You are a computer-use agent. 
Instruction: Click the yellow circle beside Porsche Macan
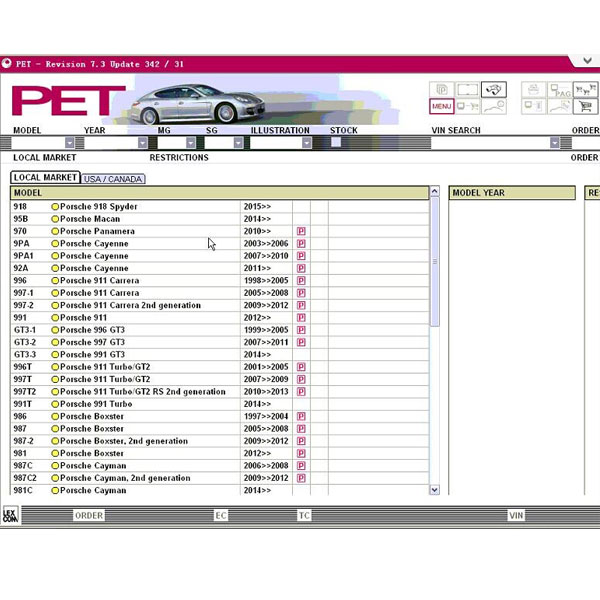pyautogui.click(x=56, y=219)
